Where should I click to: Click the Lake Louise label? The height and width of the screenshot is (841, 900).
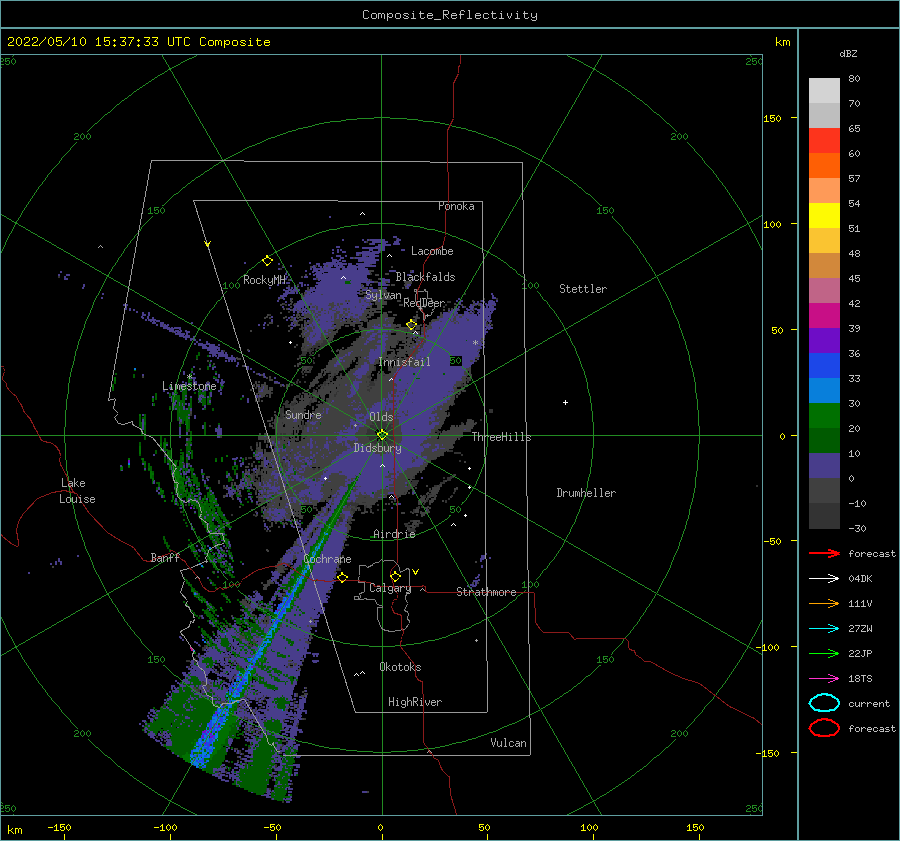(x=77, y=491)
